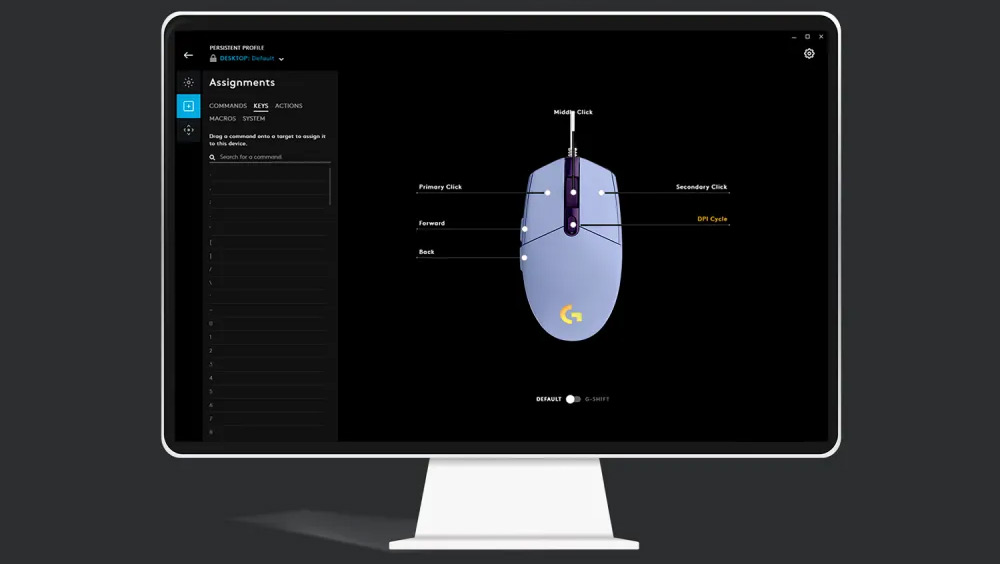
Task: Select the '4' key in the list
Action: [268, 378]
